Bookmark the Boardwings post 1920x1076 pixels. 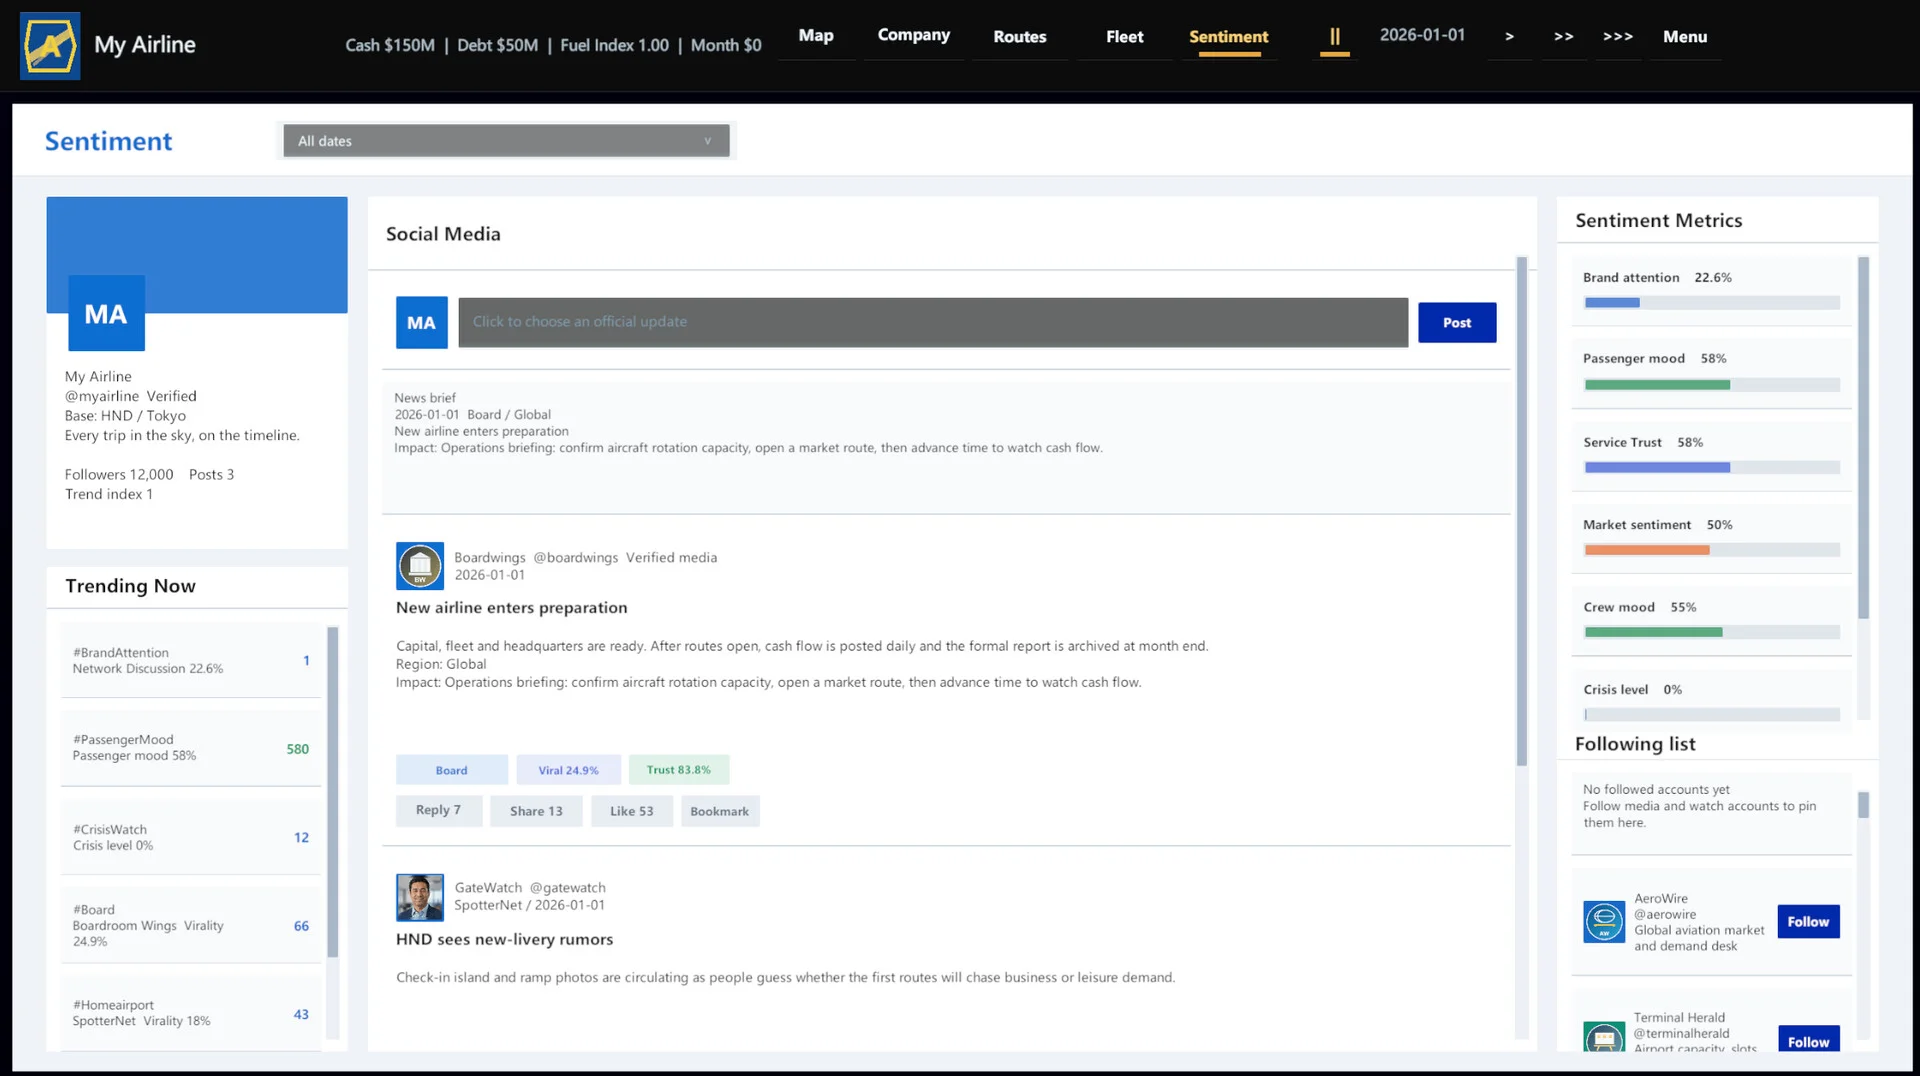click(x=720, y=810)
